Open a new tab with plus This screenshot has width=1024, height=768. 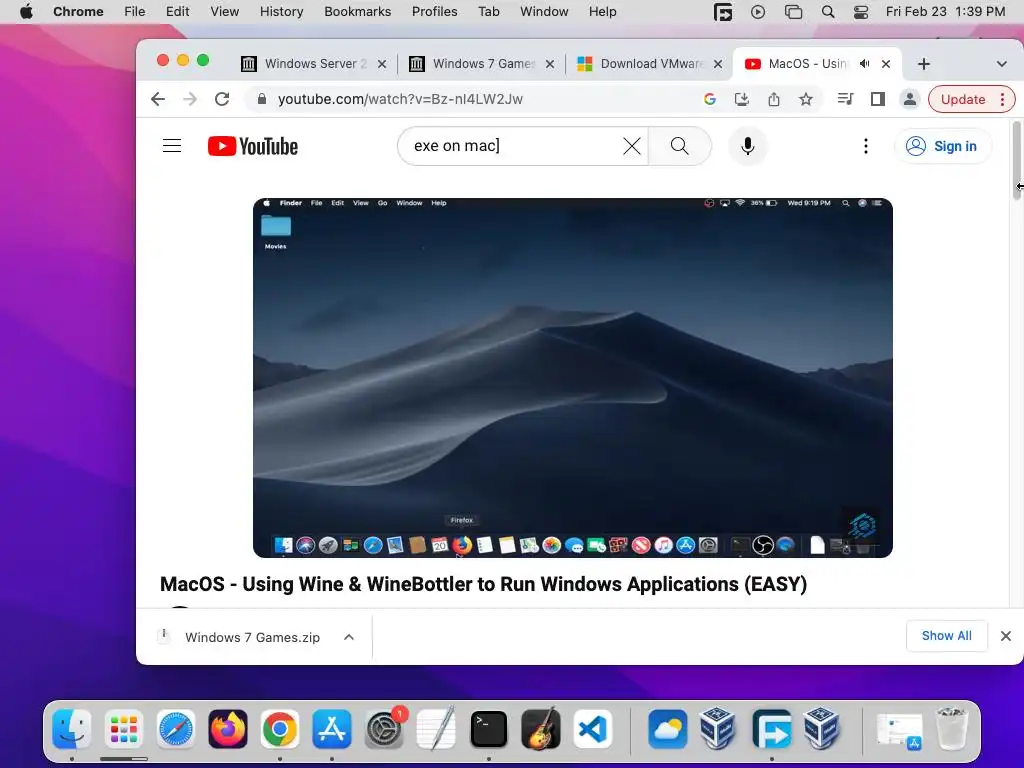pos(923,64)
